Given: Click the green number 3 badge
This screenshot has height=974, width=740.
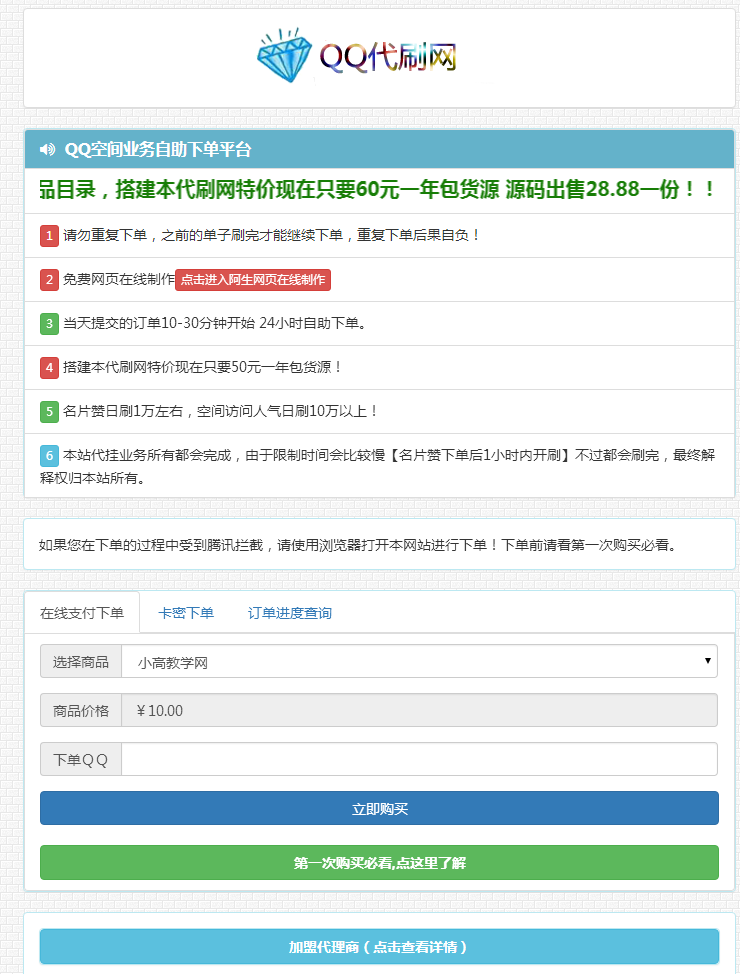Looking at the screenshot, I should [x=49, y=324].
